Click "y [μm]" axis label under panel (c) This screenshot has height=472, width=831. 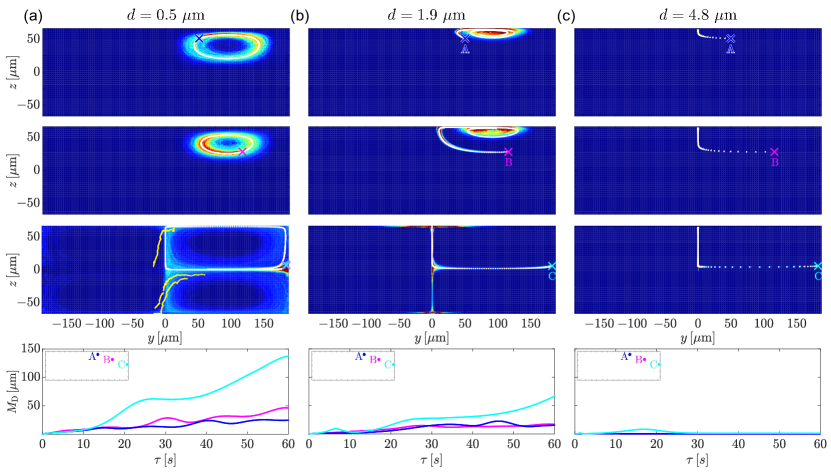pos(697,337)
